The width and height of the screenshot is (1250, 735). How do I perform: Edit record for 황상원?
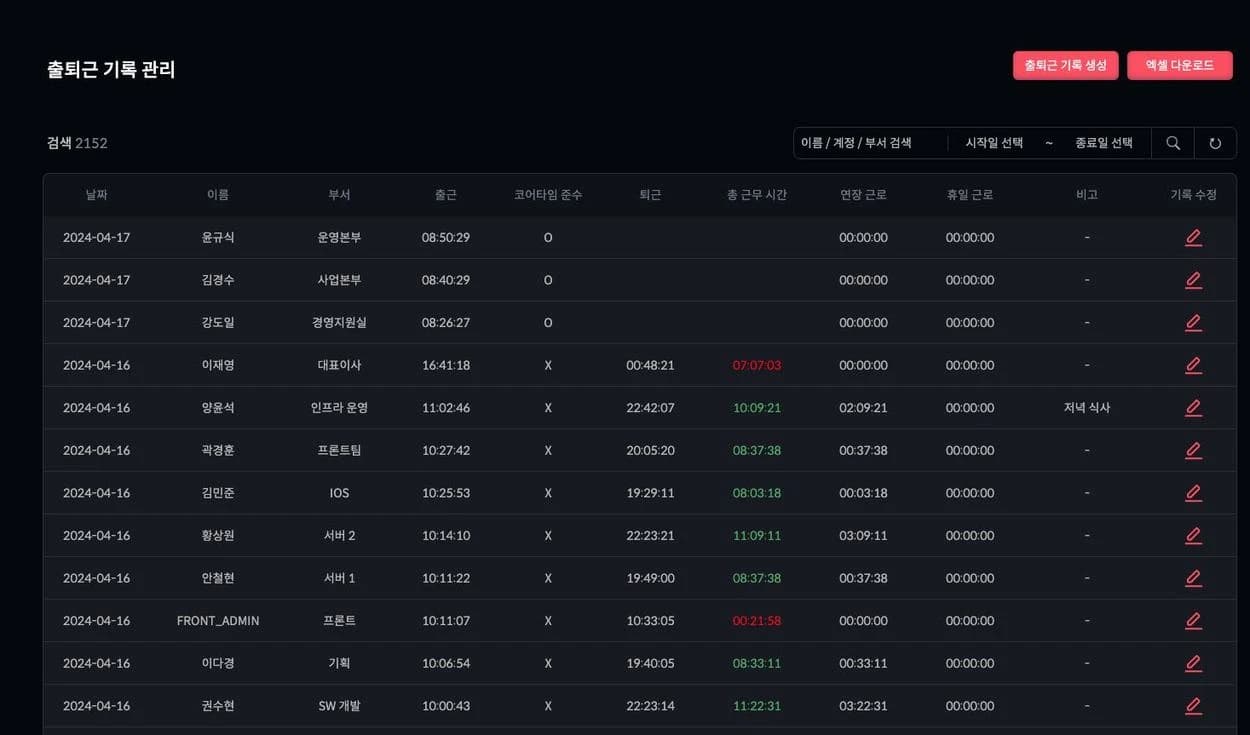[1193, 535]
